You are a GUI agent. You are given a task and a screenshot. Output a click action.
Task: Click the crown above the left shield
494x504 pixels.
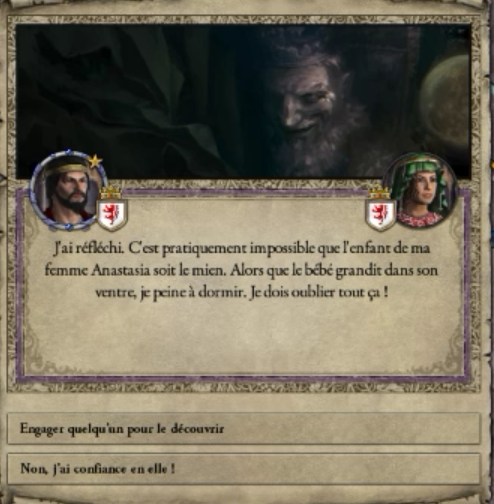pos(112,193)
